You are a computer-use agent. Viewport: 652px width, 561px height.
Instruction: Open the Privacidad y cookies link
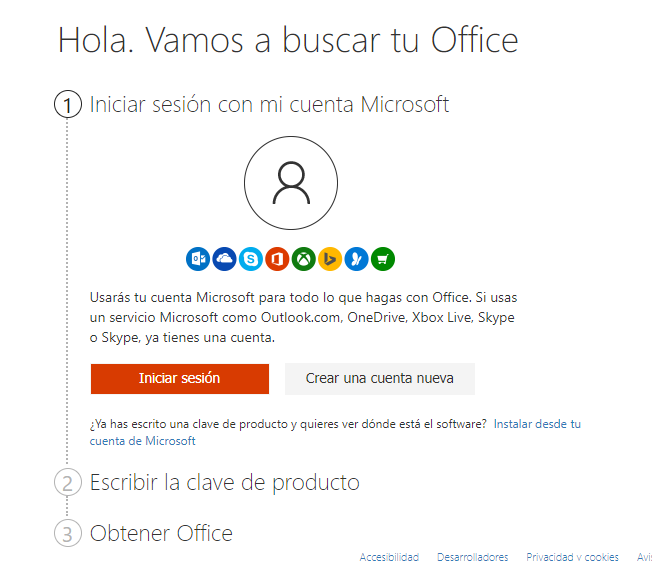[x=572, y=556]
